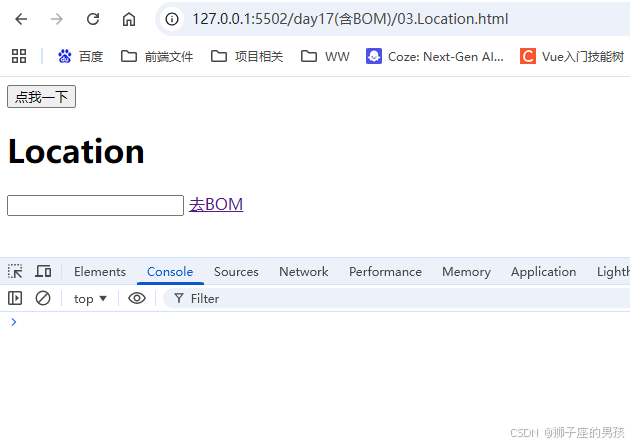Show the console sidebar icon
The image size is (630, 444).
[15, 298]
